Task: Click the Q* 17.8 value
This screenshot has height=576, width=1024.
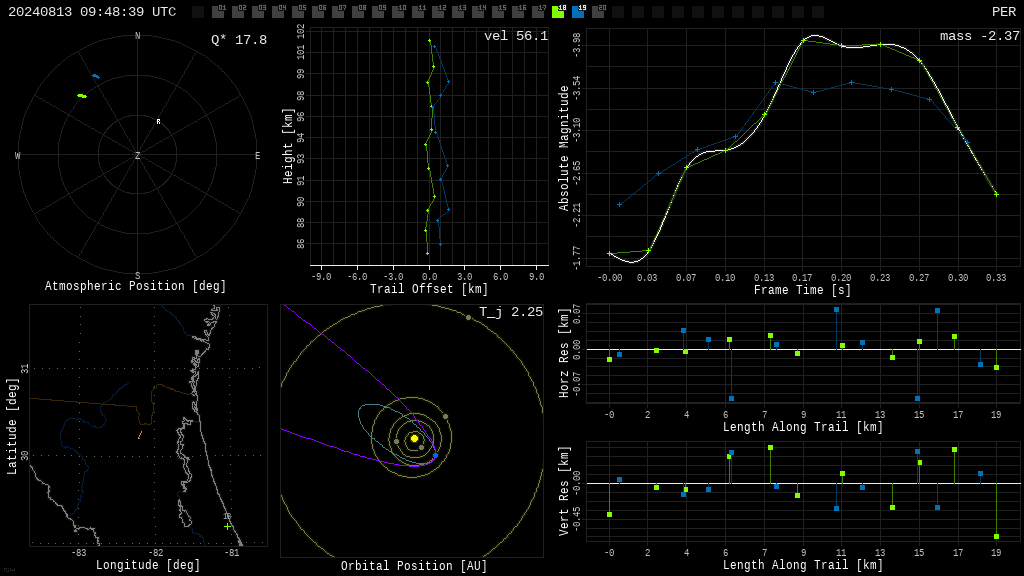Action: tap(239, 40)
